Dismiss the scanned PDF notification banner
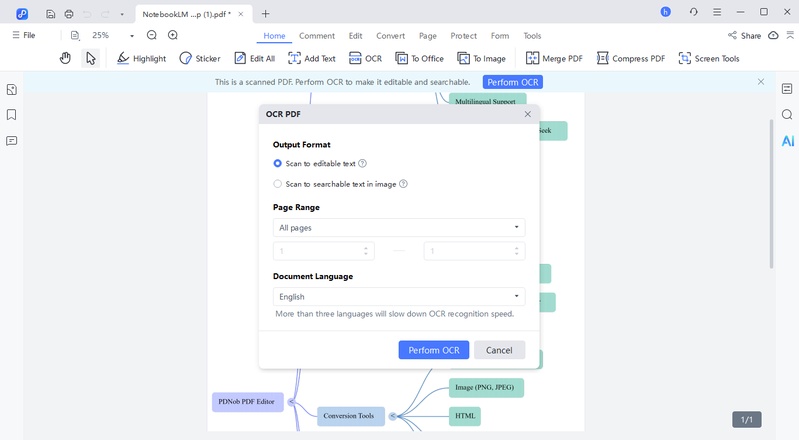The image size is (799, 440). pyautogui.click(x=761, y=82)
